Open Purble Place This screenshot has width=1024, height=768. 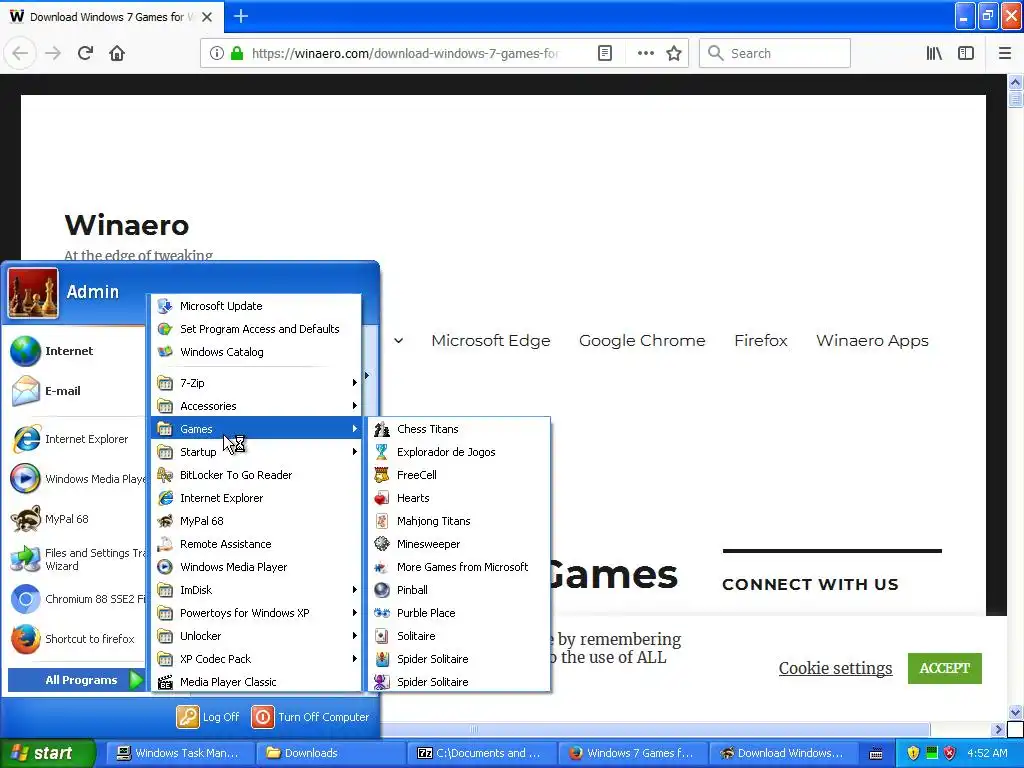459,613
